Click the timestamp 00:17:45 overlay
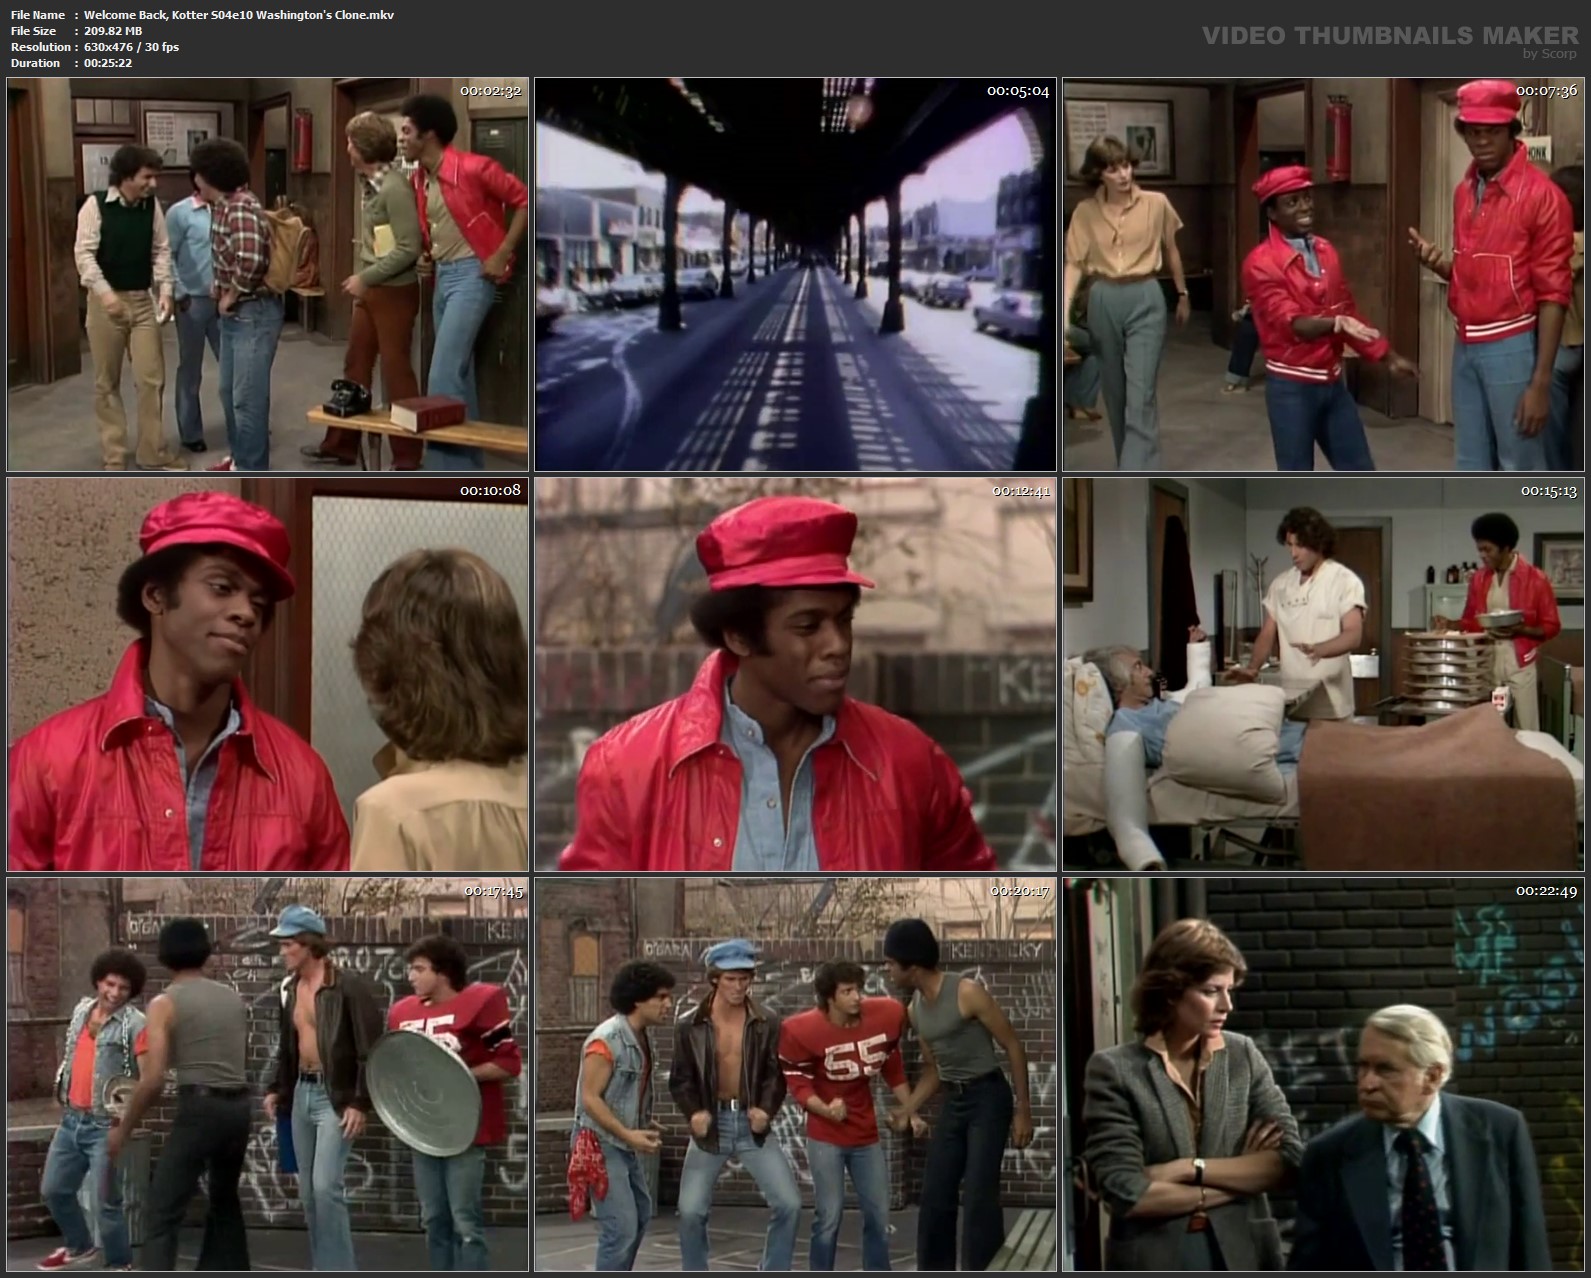This screenshot has width=1591, height=1278. click(493, 890)
